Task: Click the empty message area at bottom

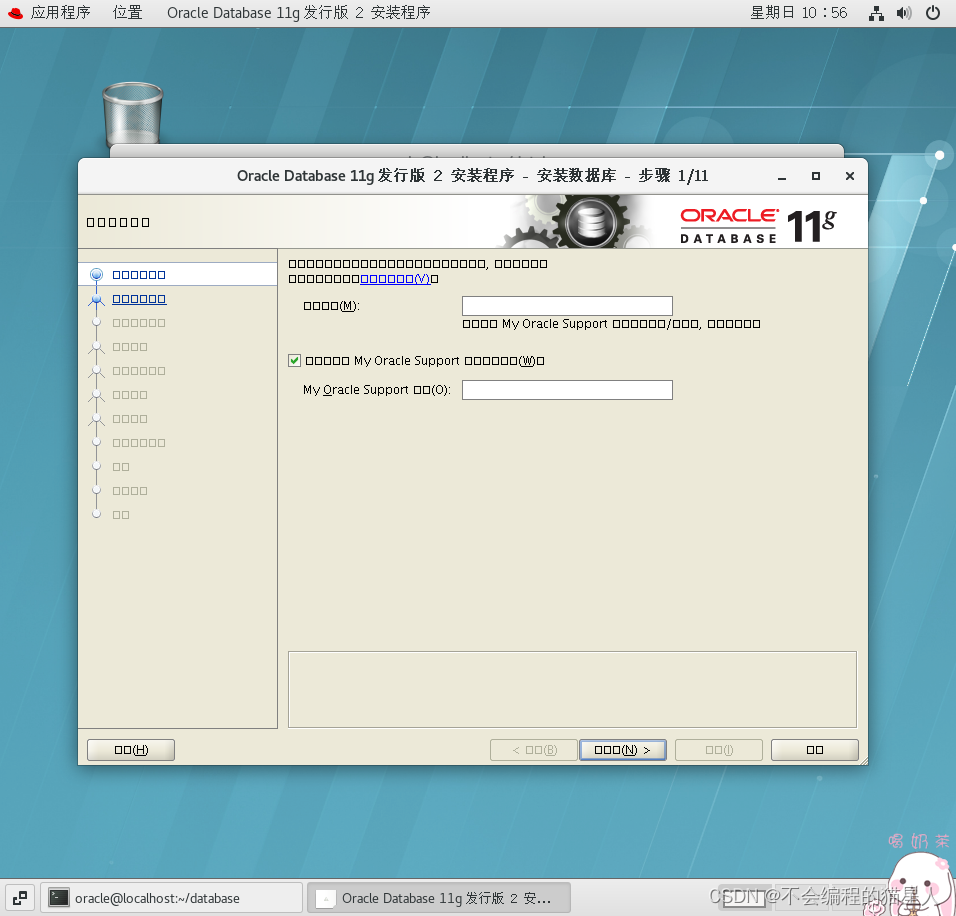Action: pos(572,689)
